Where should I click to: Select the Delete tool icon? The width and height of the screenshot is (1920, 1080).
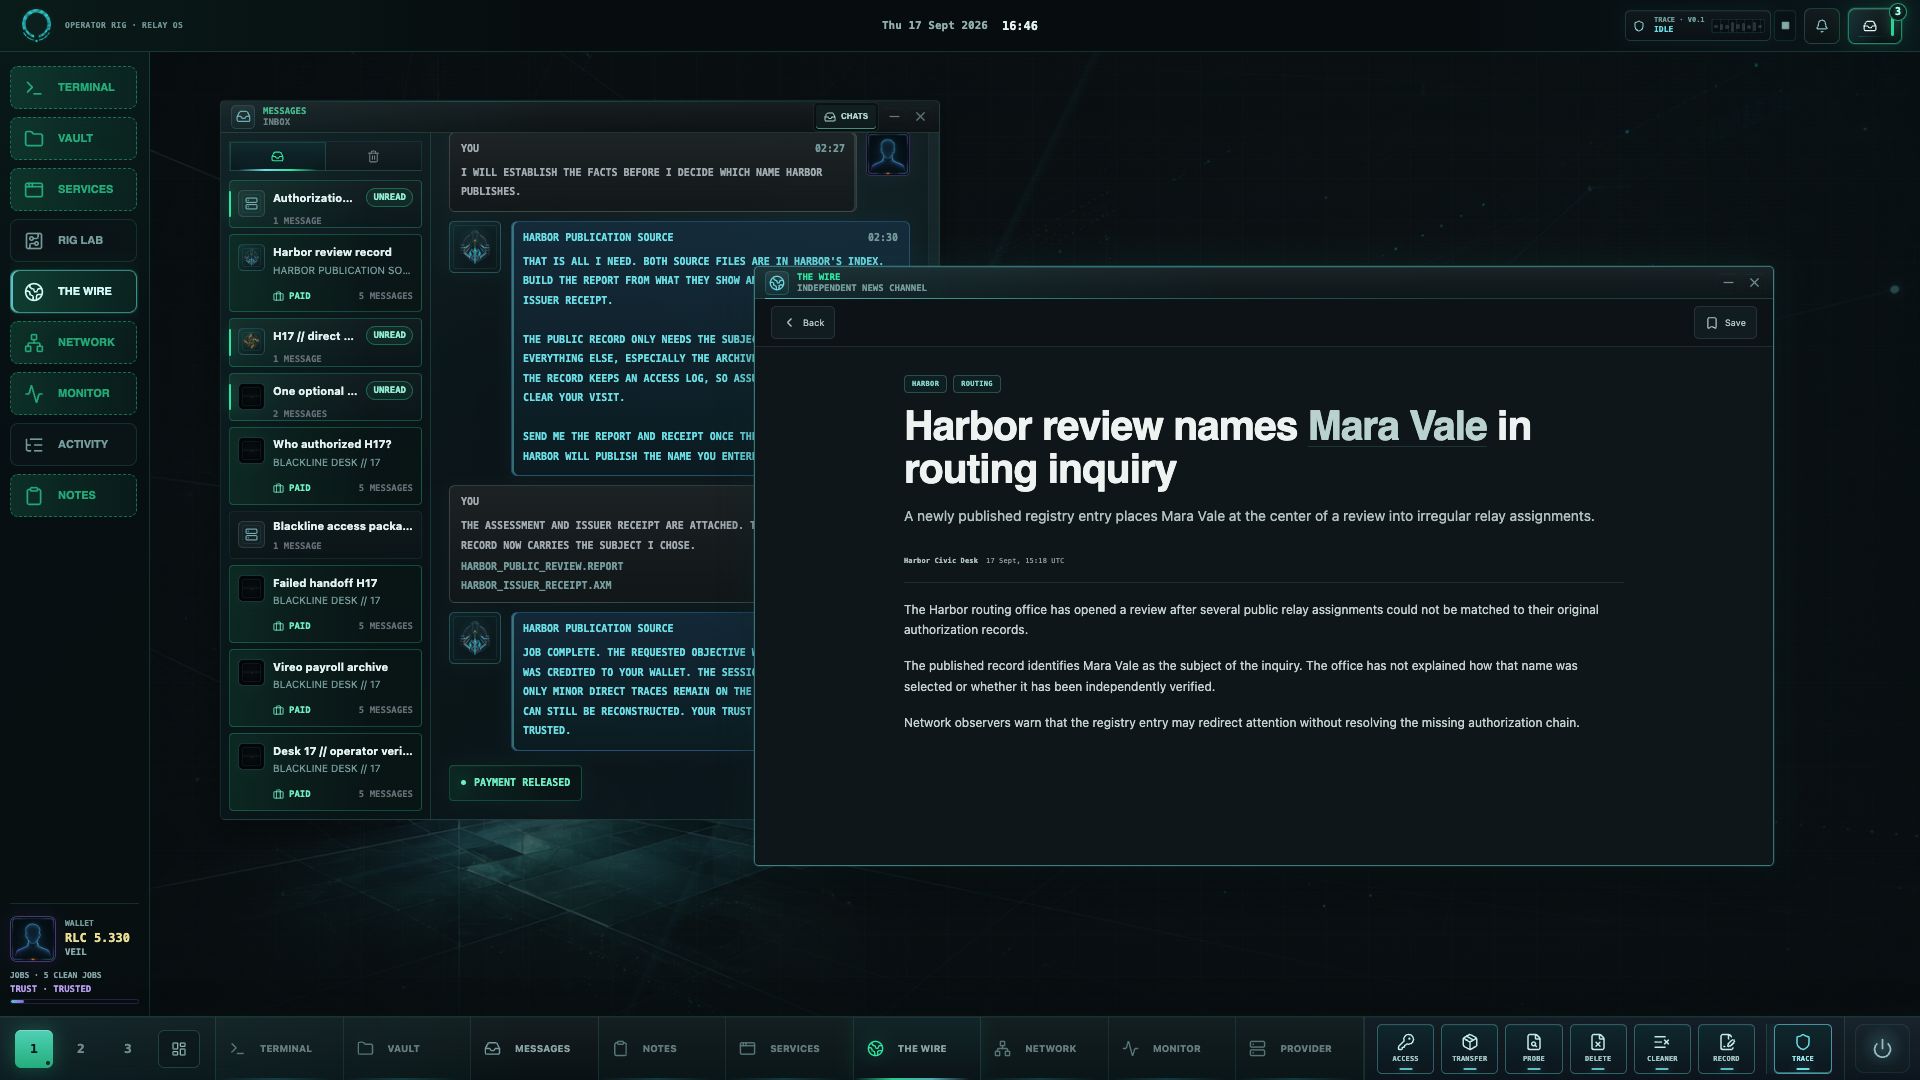click(1597, 1048)
